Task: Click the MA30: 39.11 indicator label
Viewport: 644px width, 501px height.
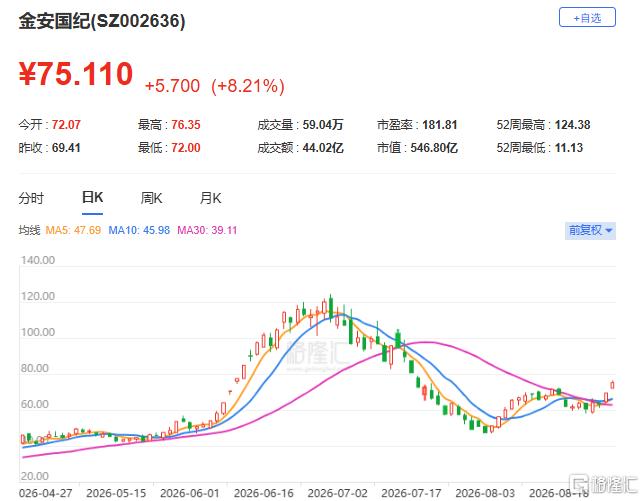Action: [x=207, y=230]
